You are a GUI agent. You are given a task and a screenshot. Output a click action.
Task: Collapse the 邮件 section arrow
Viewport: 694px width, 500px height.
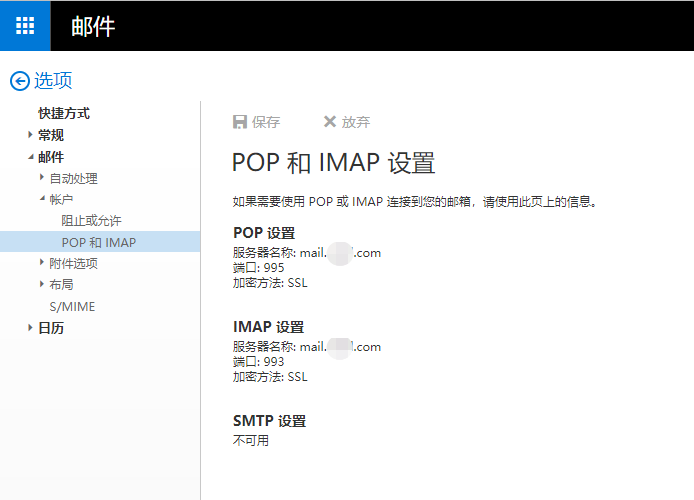(x=31, y=157)
